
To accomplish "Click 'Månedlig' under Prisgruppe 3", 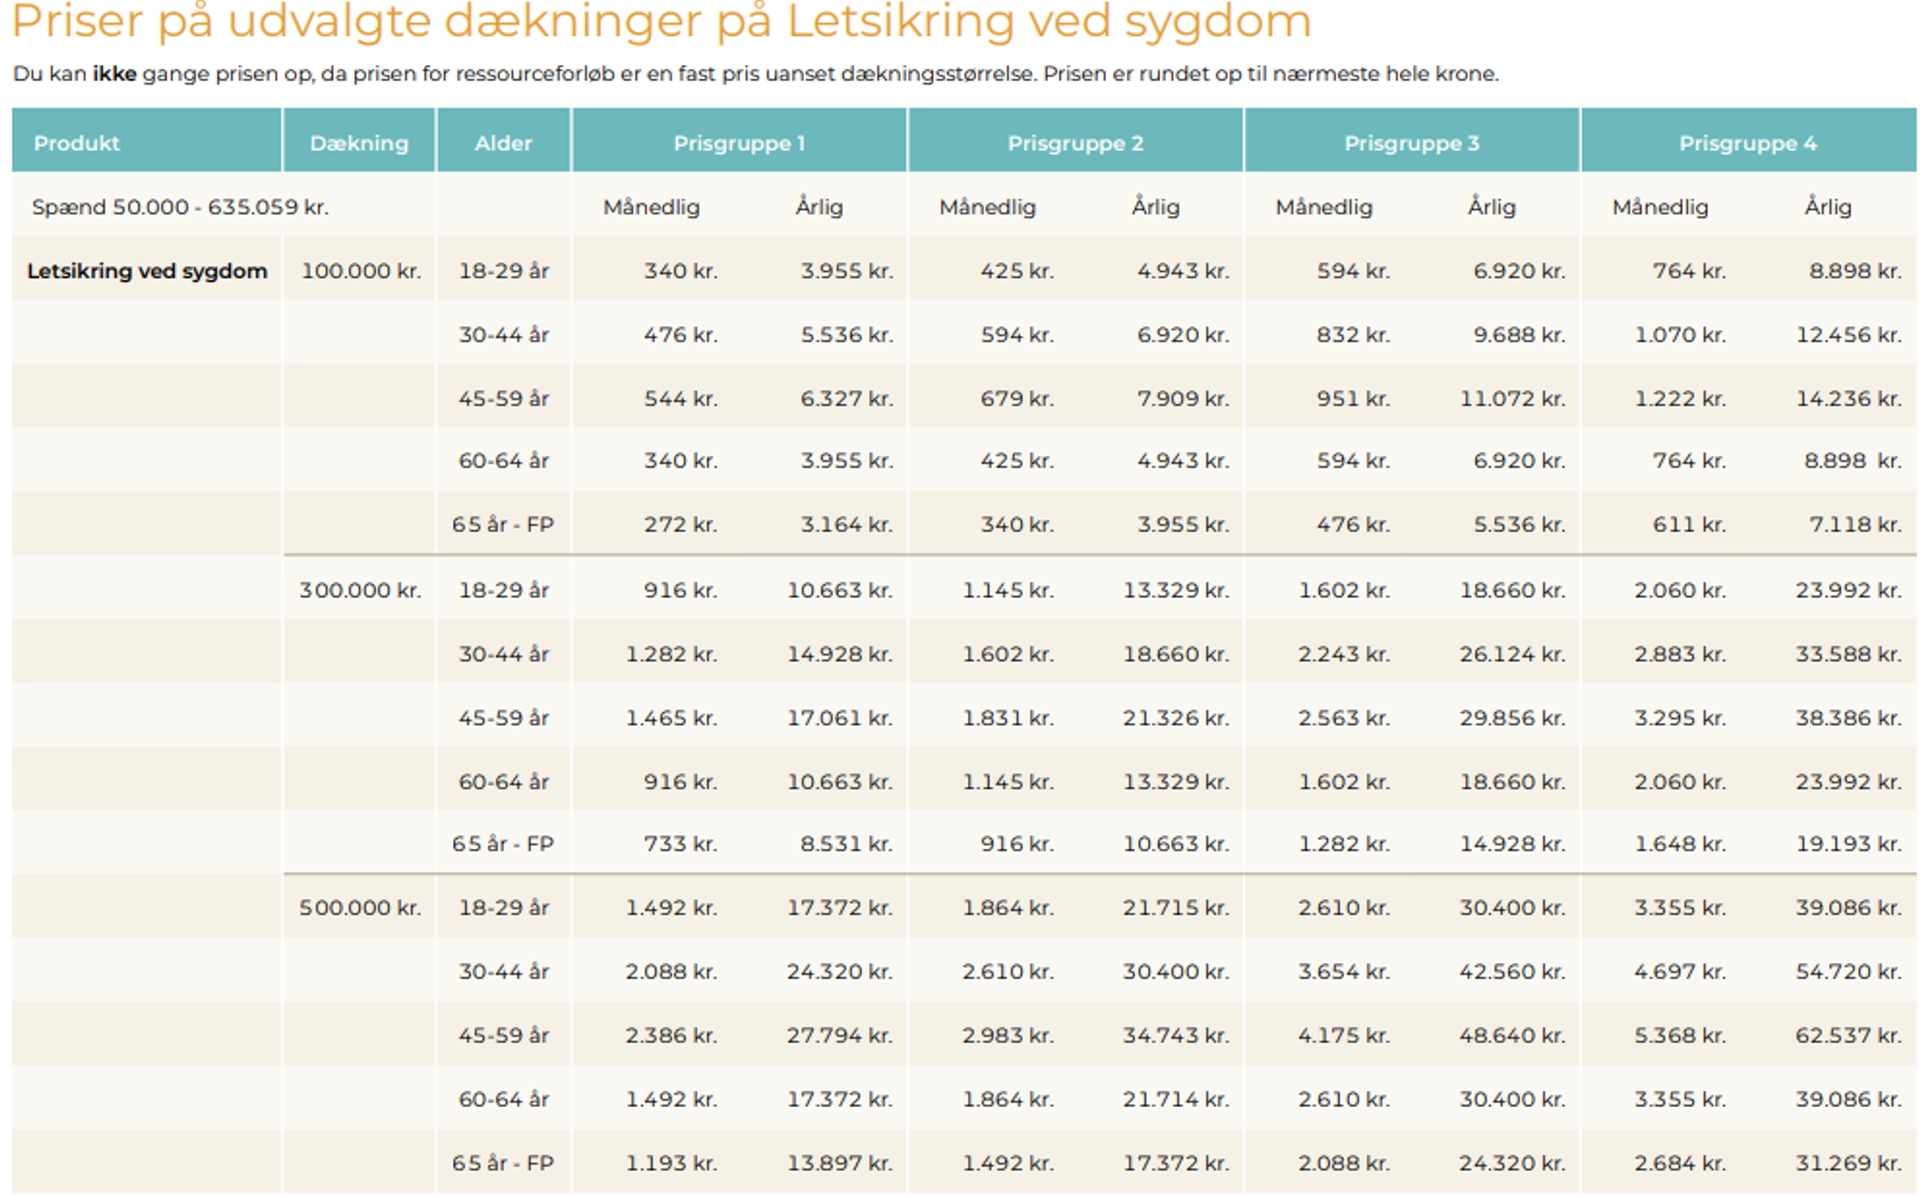I will [x=1324, y=207].
